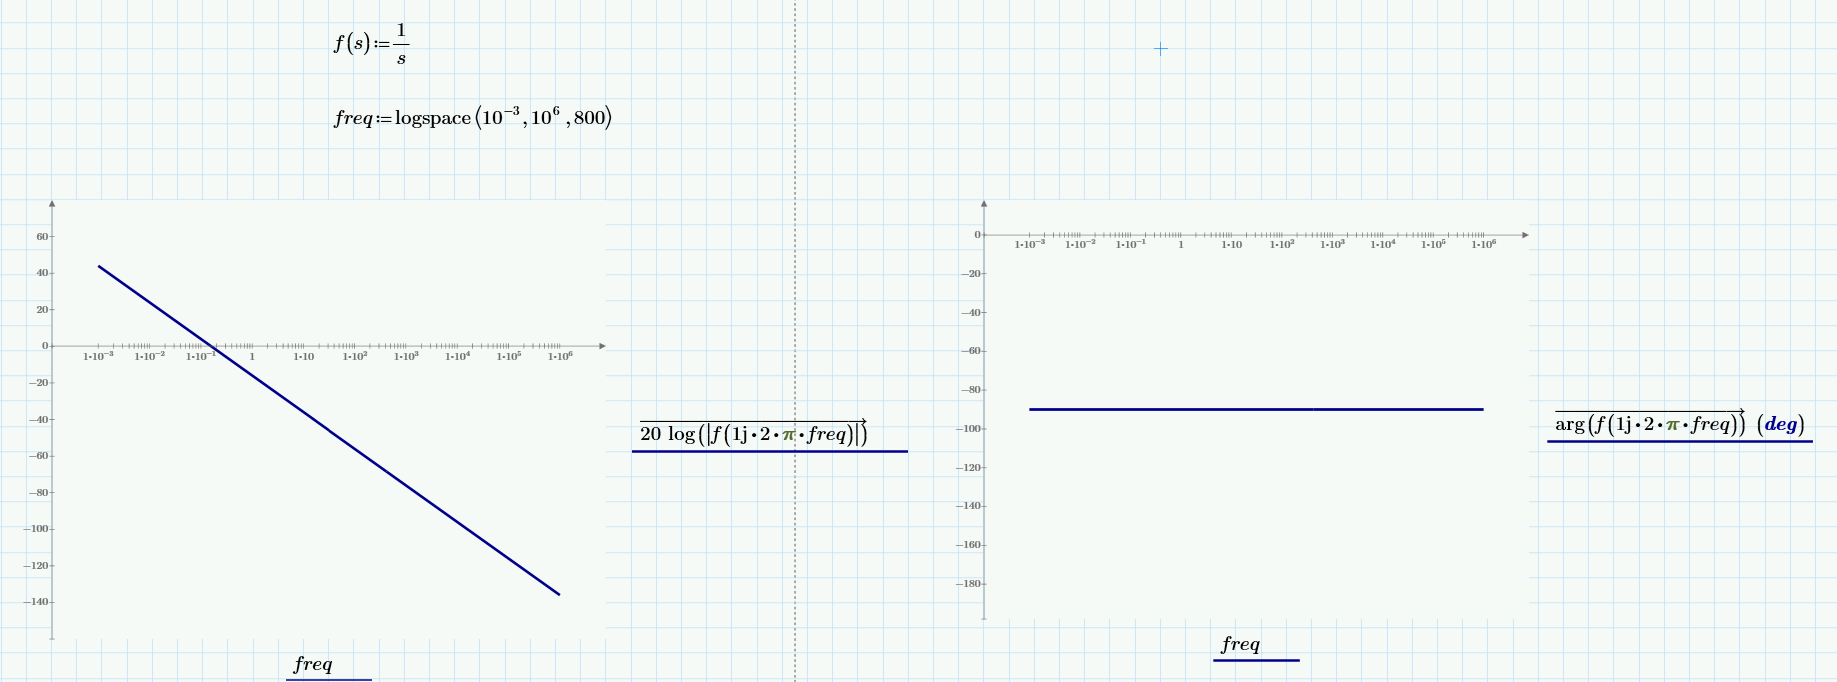Click the −180 tick label on right plot
The image size is (1837, 682).
(x=970, y=584)
